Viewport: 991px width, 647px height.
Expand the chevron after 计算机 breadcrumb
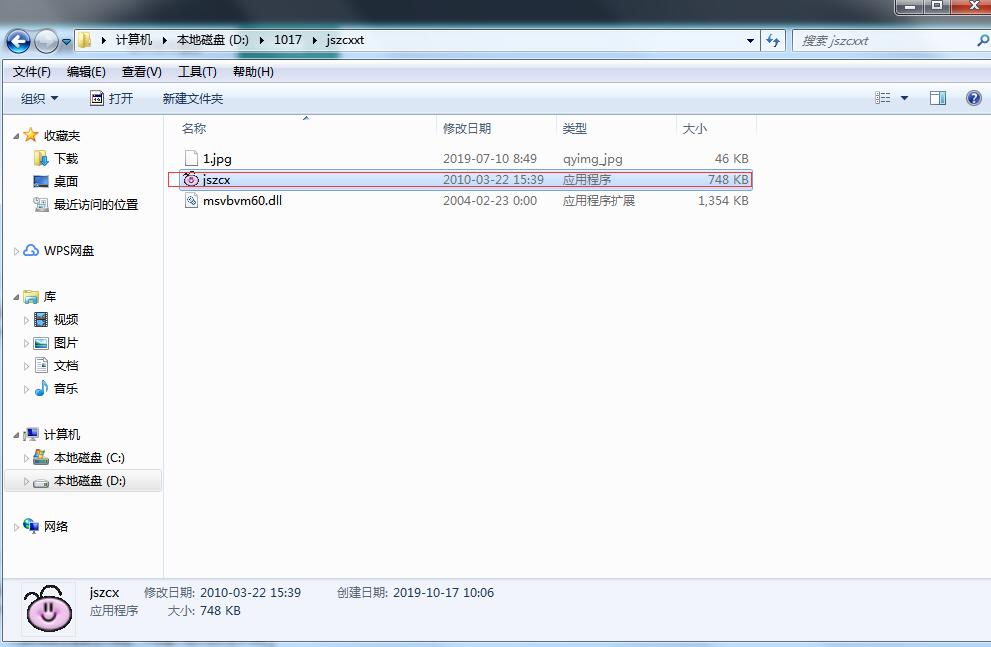pos(164,40)
